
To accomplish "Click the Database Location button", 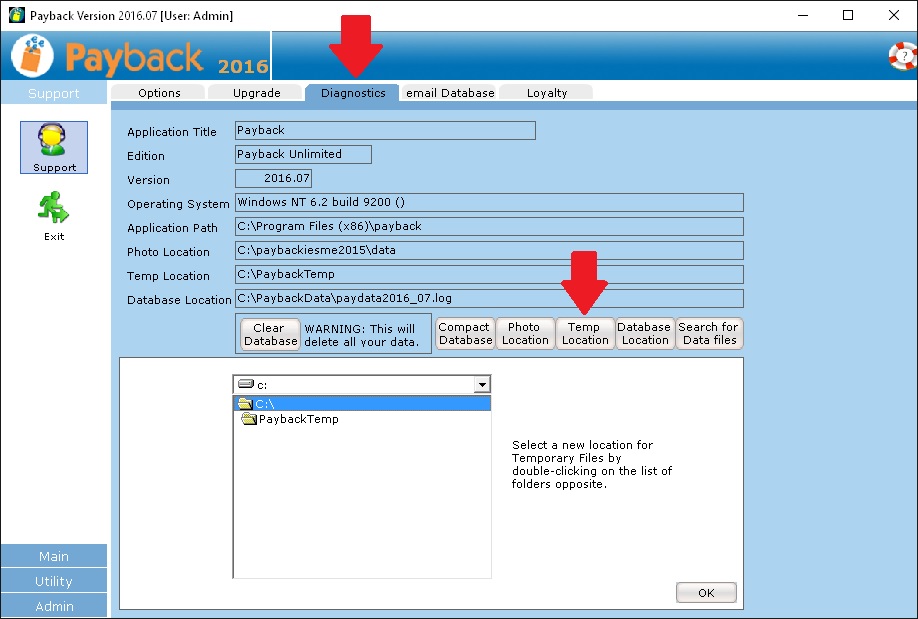I will [x=645, y=334].
